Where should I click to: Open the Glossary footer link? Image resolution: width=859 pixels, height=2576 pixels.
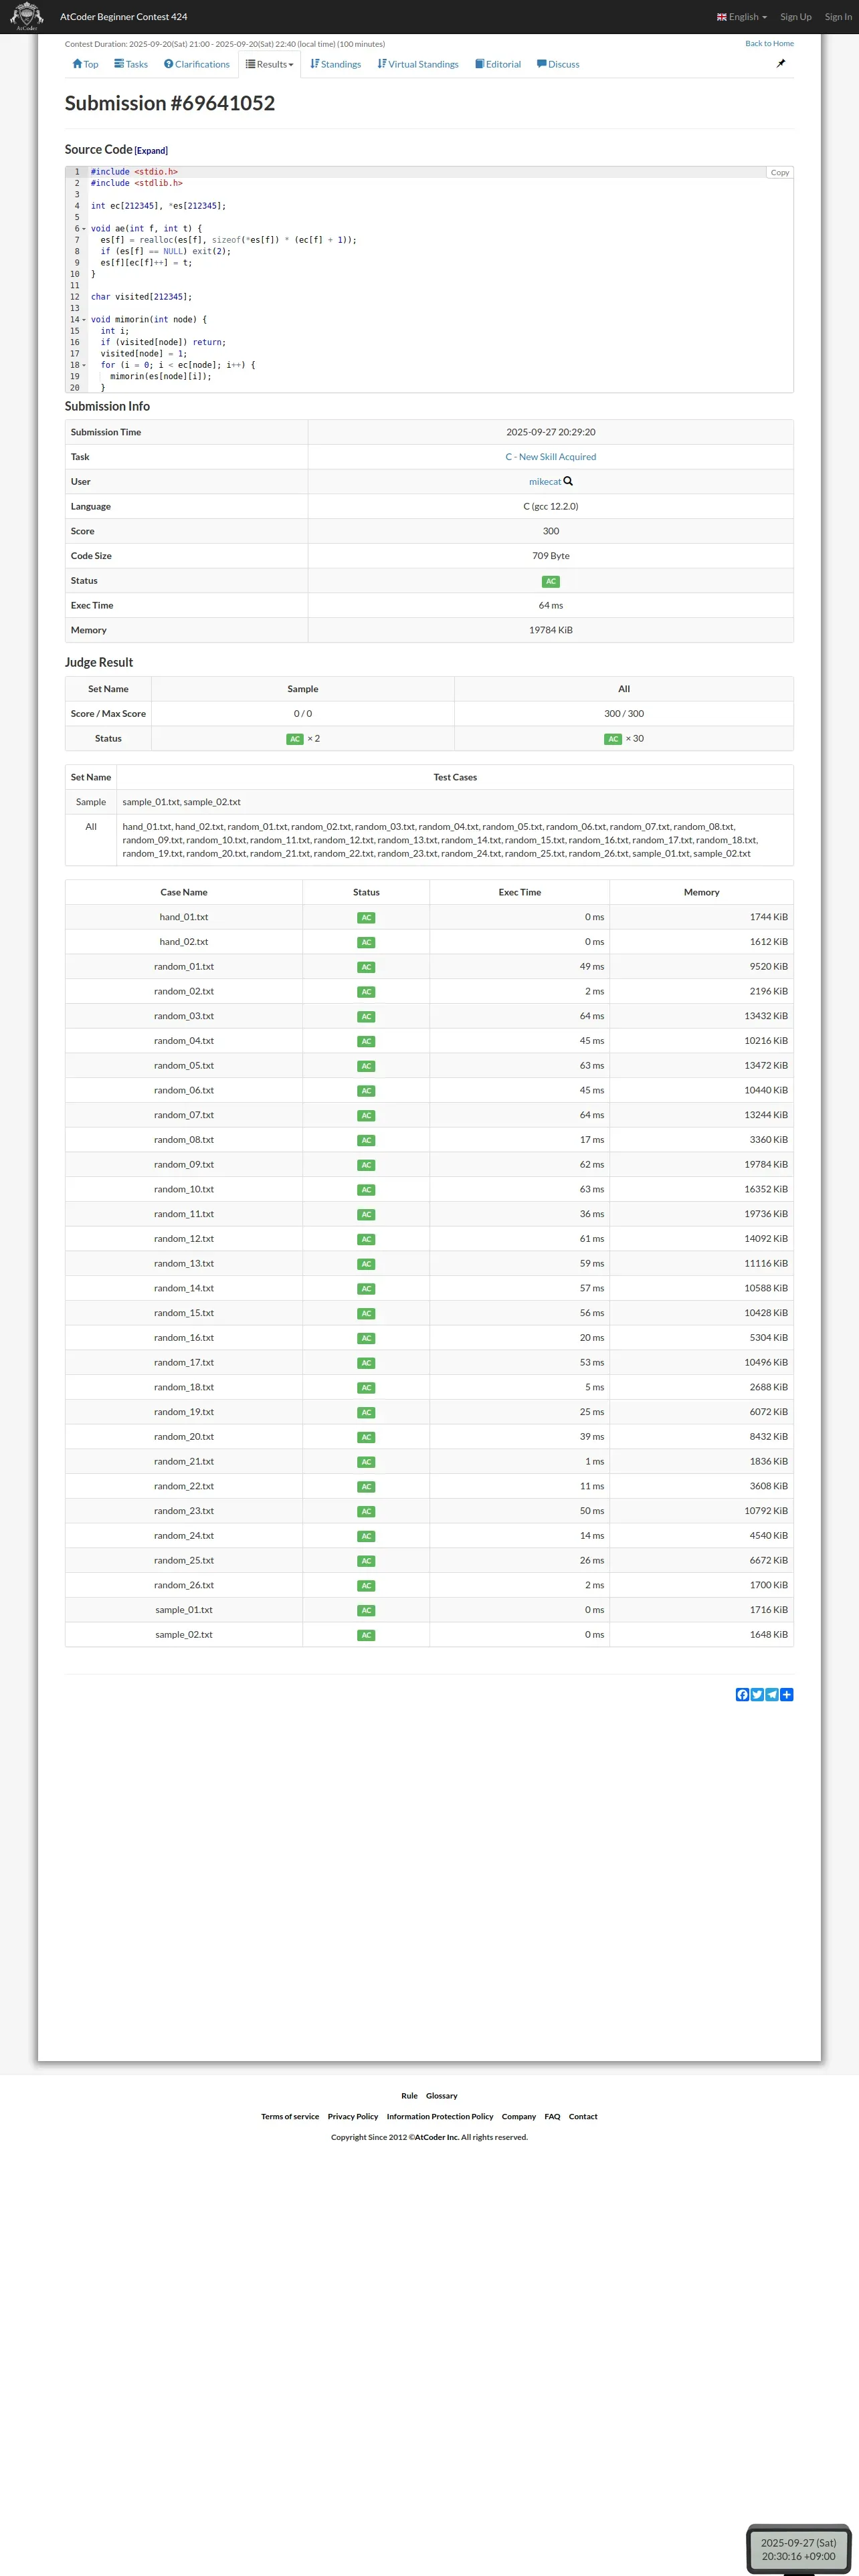tap(441, 2095)
